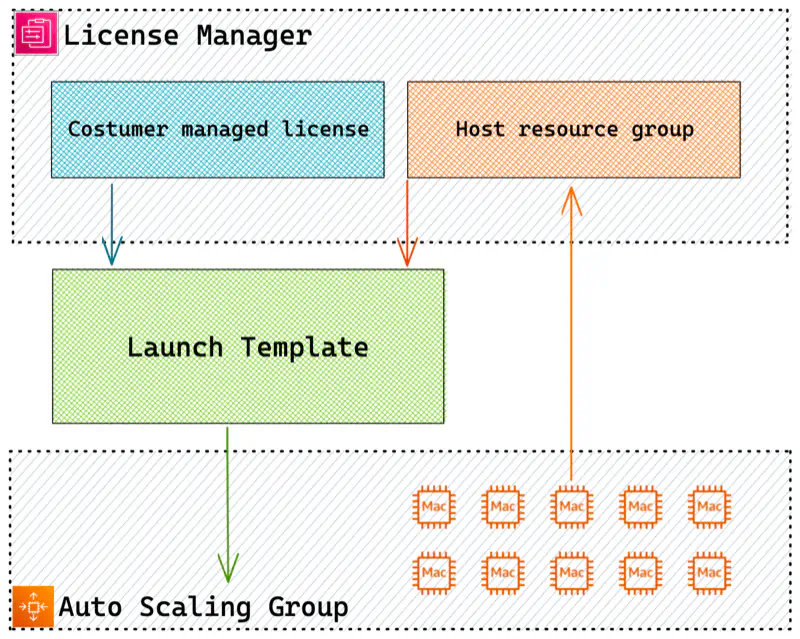Select the last Mac chip in top row

(709, 507)
